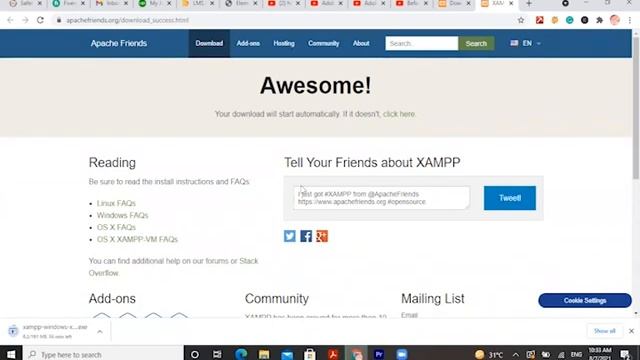
Task: Open Microsoft Store from the taskbar
Action: tap(310, 354)
